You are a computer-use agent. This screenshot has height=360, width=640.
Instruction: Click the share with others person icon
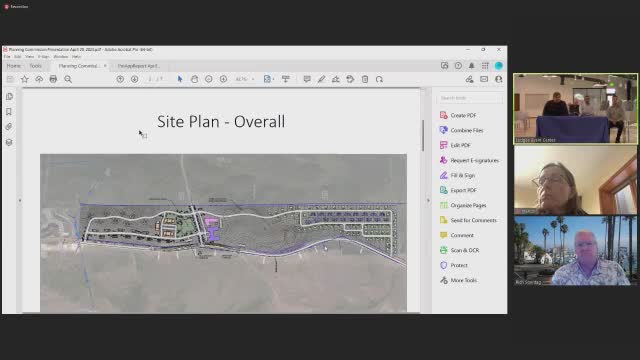pos(498,79)
